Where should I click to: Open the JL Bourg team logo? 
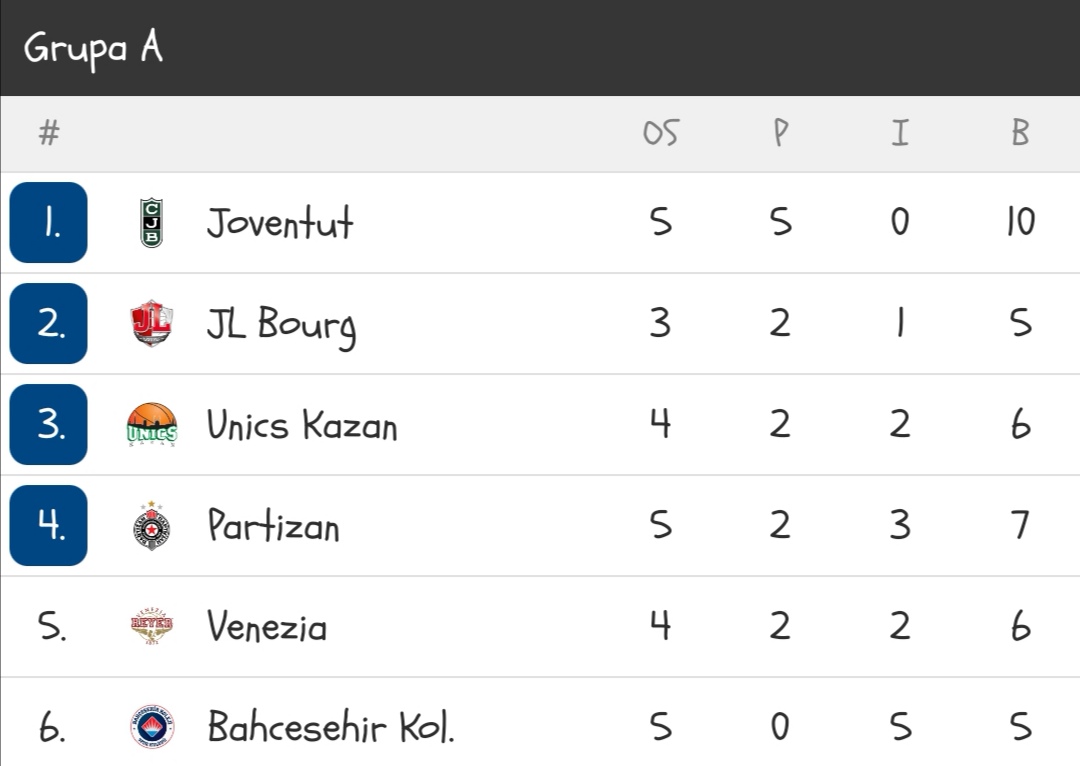click(152, 323)
